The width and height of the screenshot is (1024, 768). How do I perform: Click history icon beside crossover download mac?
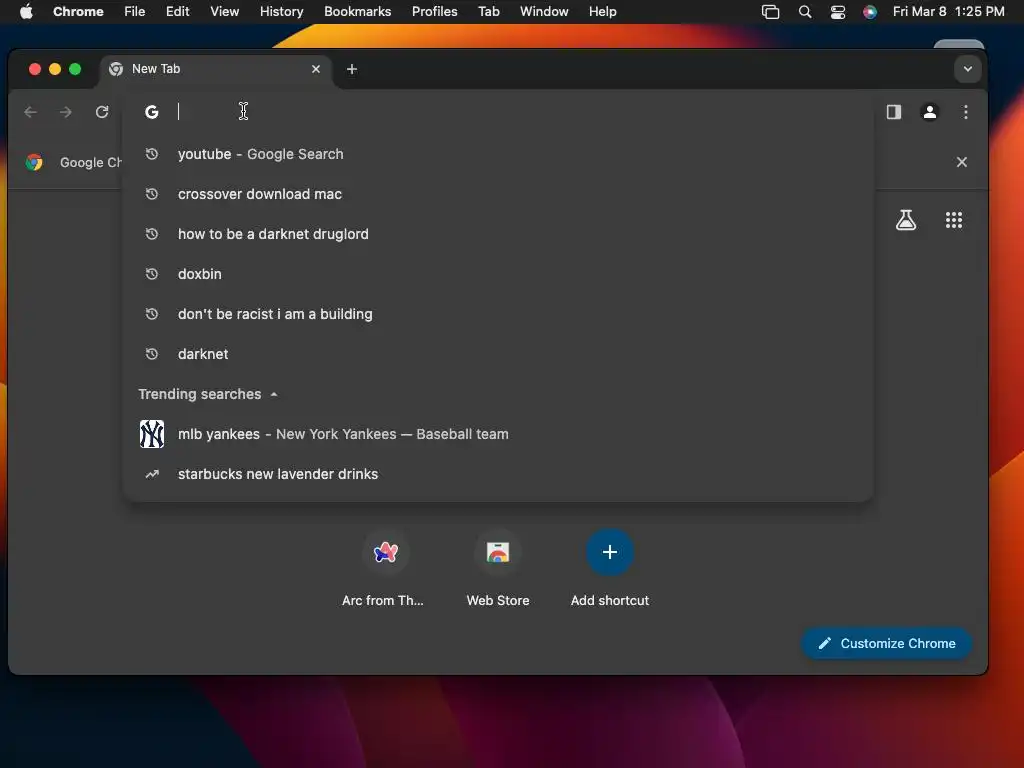tap(152, 194)
